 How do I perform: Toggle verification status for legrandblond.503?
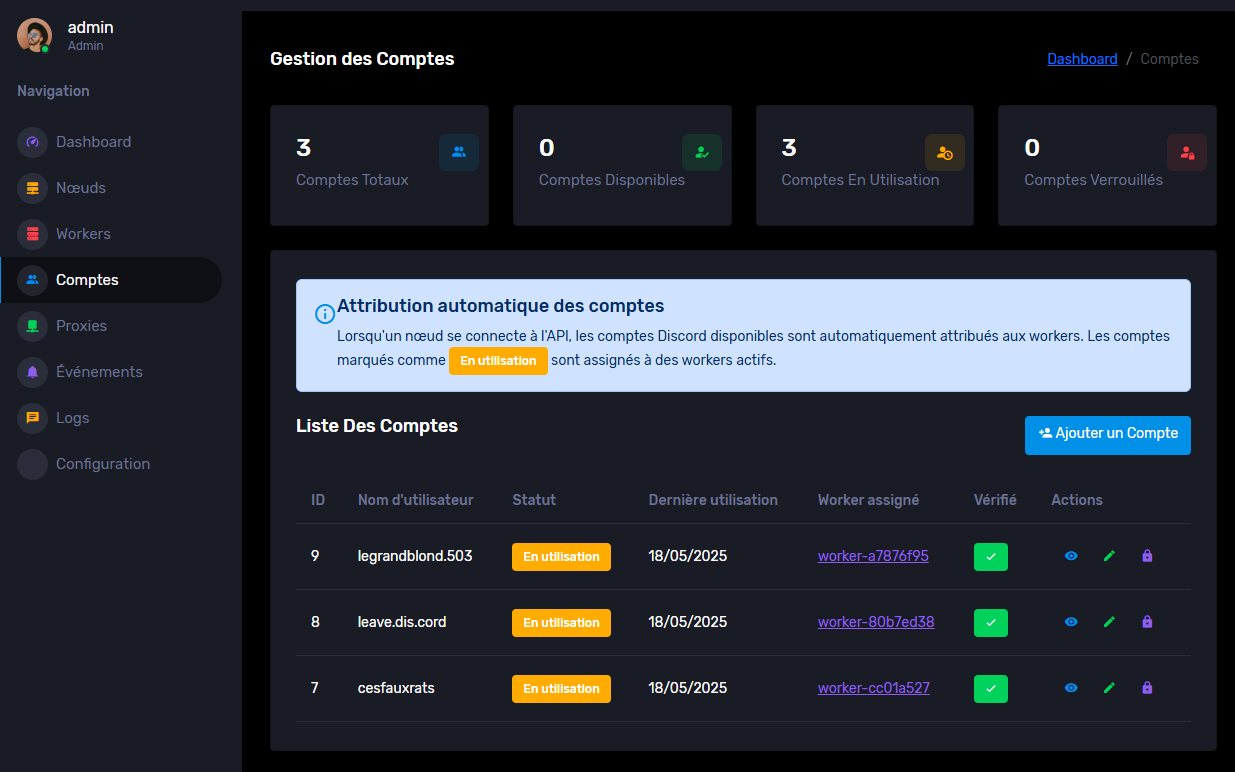point(991,556)
